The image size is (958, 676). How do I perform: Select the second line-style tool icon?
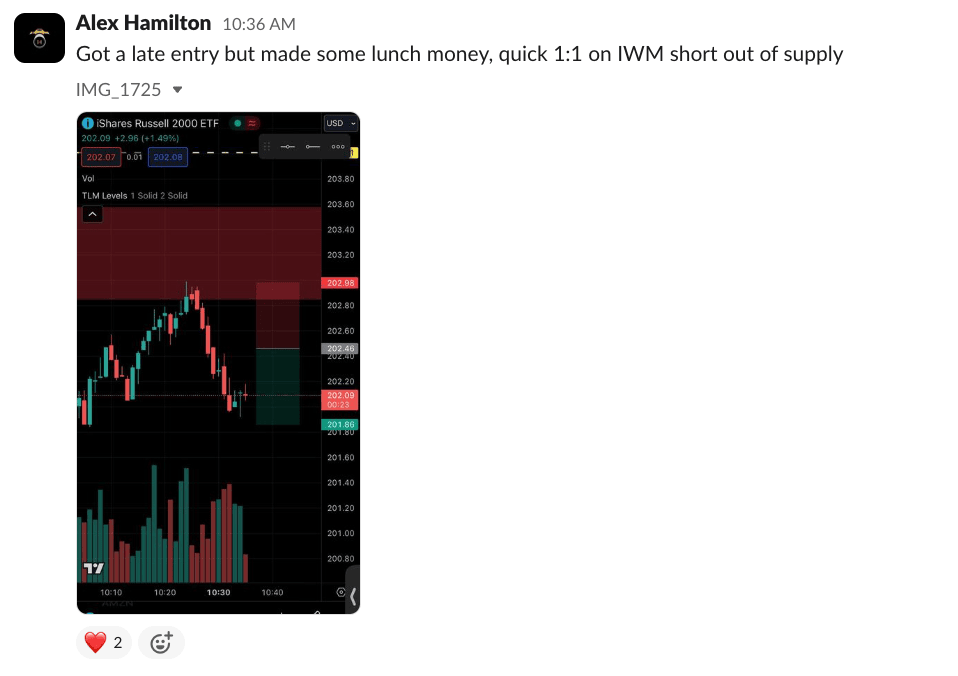click(313, 147)
